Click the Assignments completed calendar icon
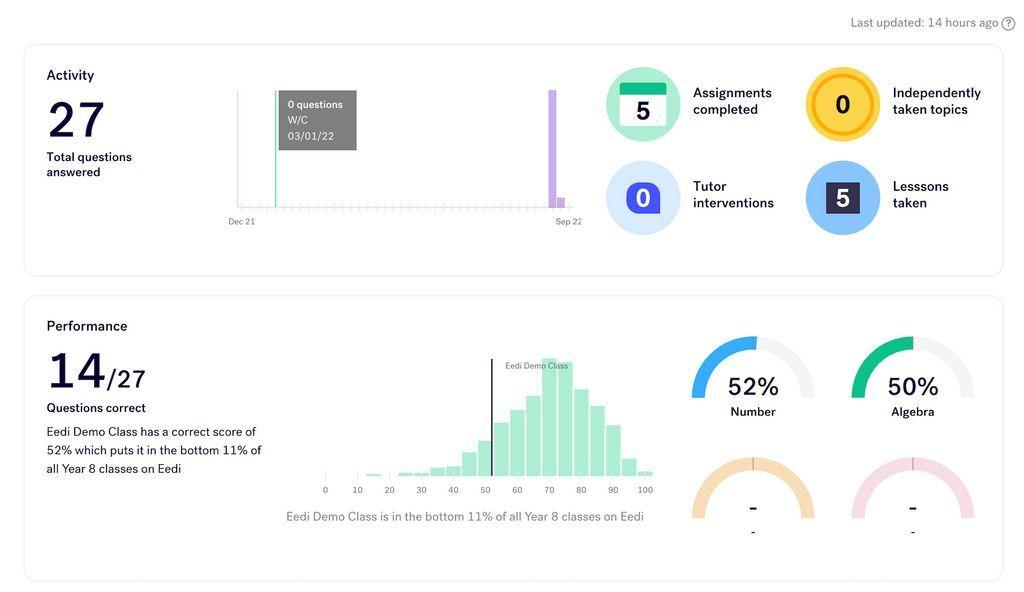1024x592 pixels. click(643, 105)
